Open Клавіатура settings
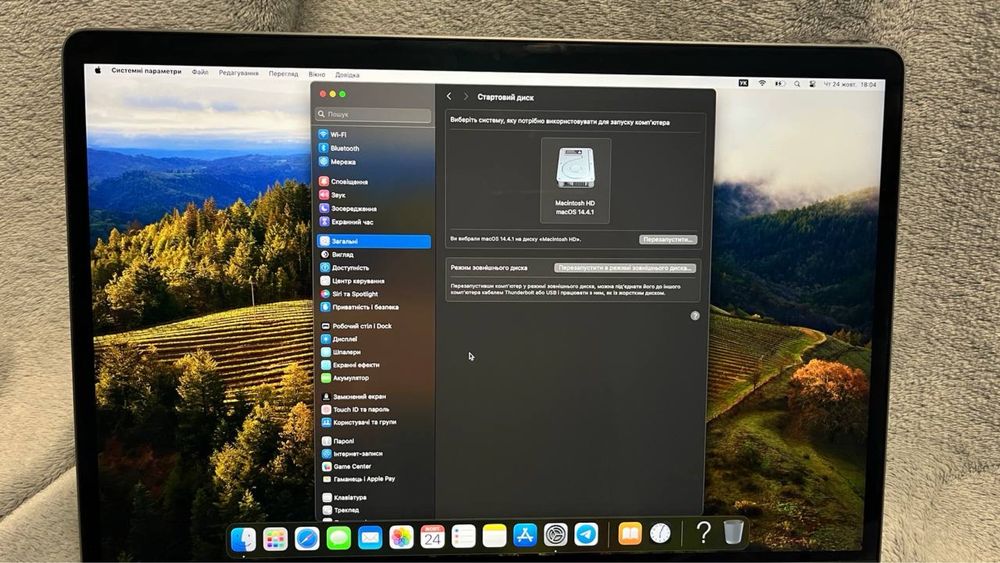 [374, 497]
